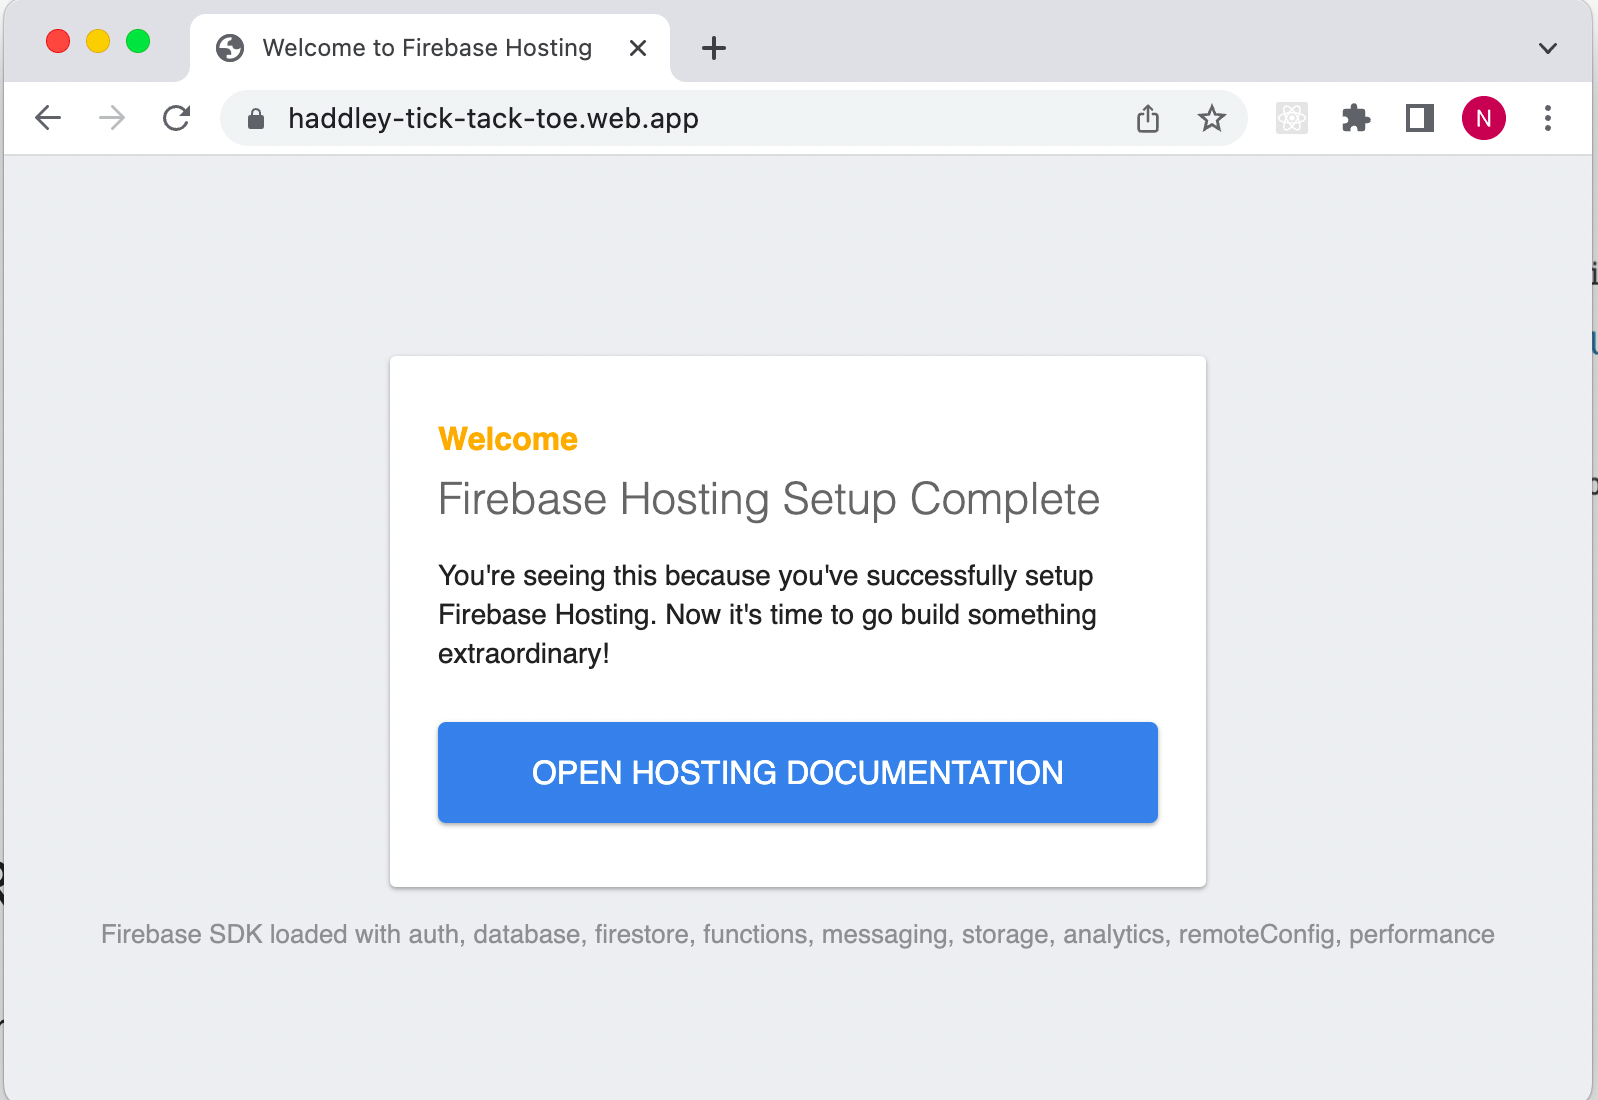The width and height of the screenshot is (1598, 1100).
Task: Click the Firebase Hosting Setup Complete heading
Action: pyautogui.click(x=768, y=499)
